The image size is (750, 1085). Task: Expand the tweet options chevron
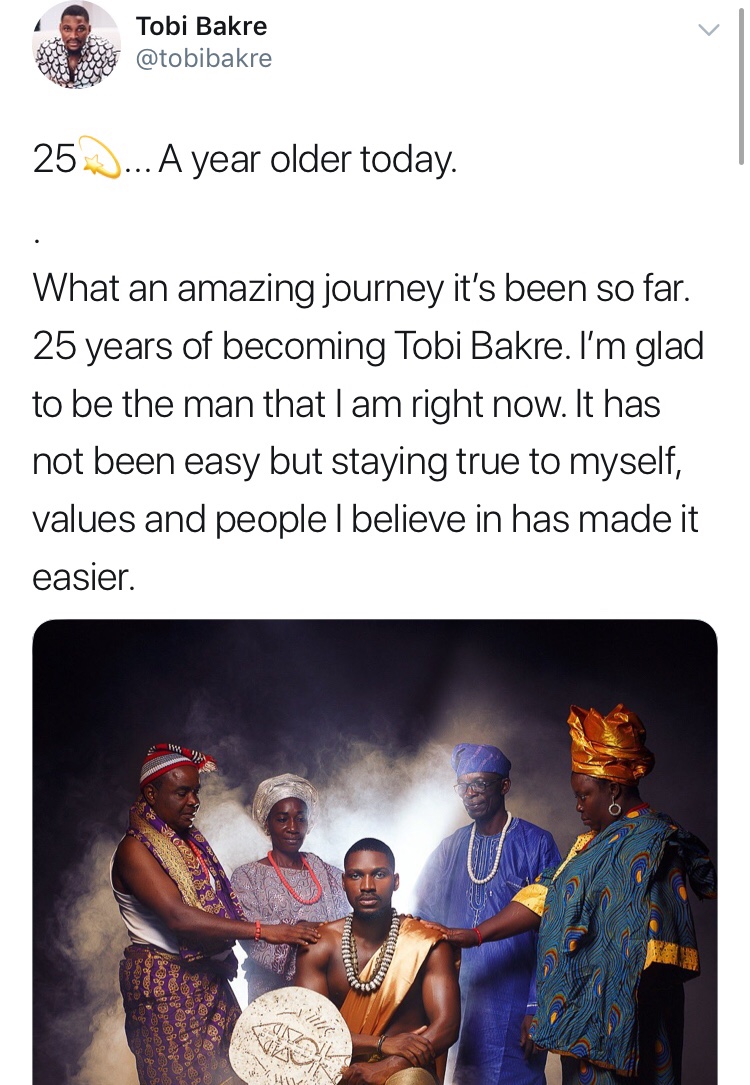coord(708,30)
